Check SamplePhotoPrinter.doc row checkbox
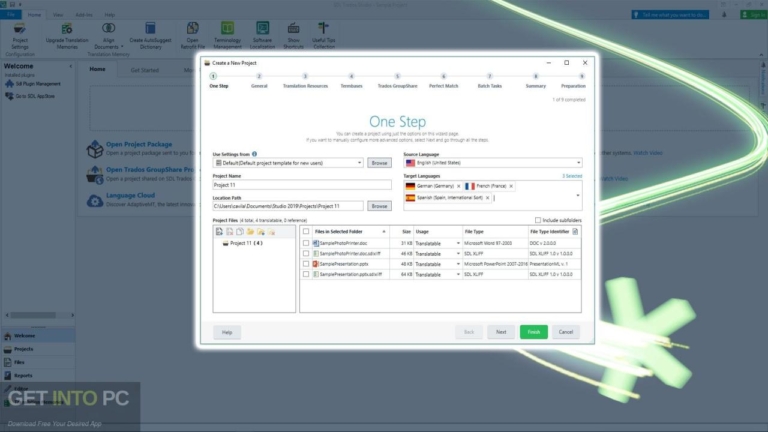 pos(306,243)
